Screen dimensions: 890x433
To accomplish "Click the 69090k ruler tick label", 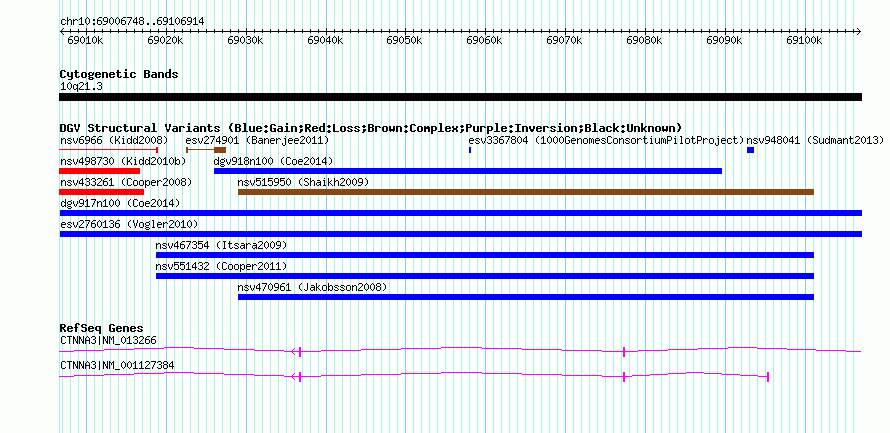I will [724, 41].
